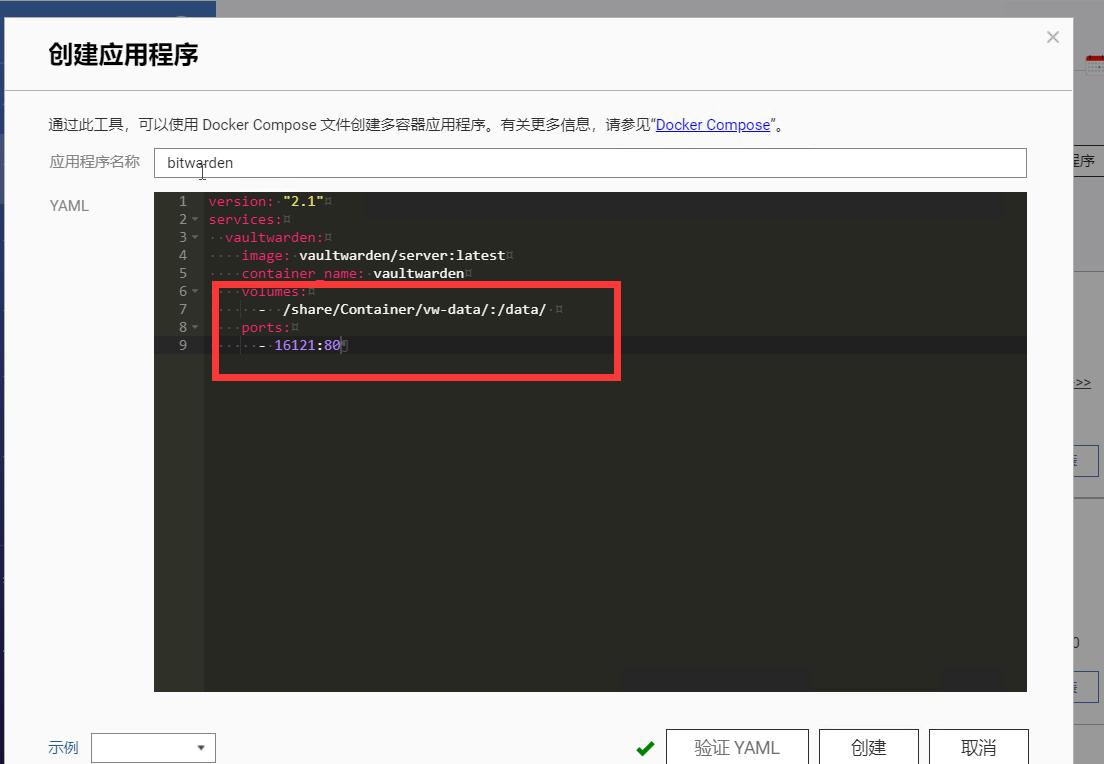Click the image value vaultwarden/server:latest
Screen dimensions: 1104x764
click(404, 255)
